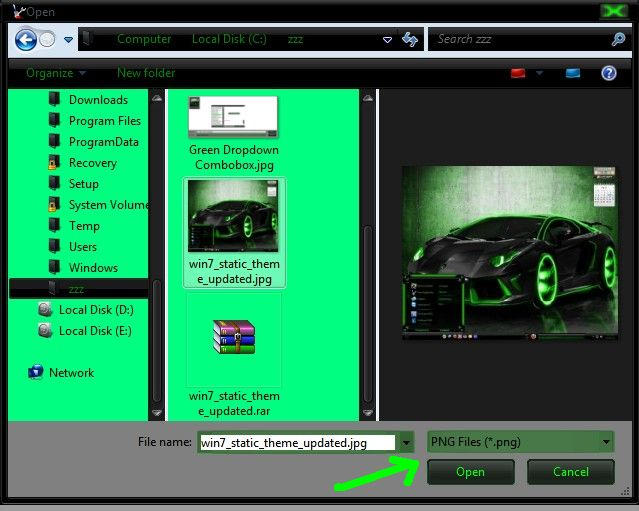The width and height of the screenshot is (639, 511).
Task: Open PNG Files (*.png) file type combo
Action: [x=520, y=442]
